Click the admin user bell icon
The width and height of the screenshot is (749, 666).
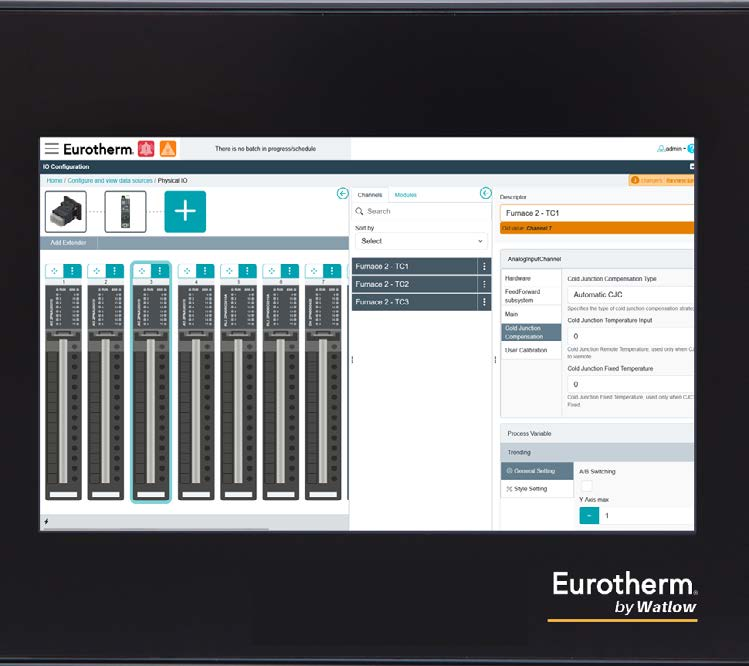tap(661, 149)
